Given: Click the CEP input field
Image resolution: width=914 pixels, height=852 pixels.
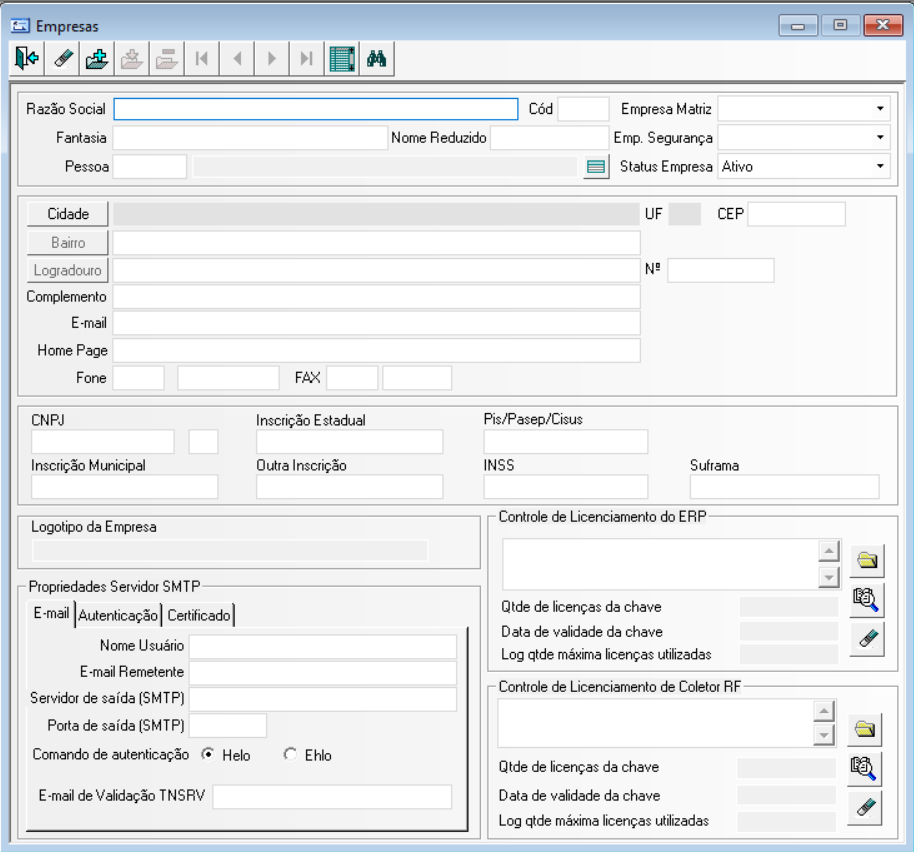Looking at the screenshot, I should tap(797, 214).
